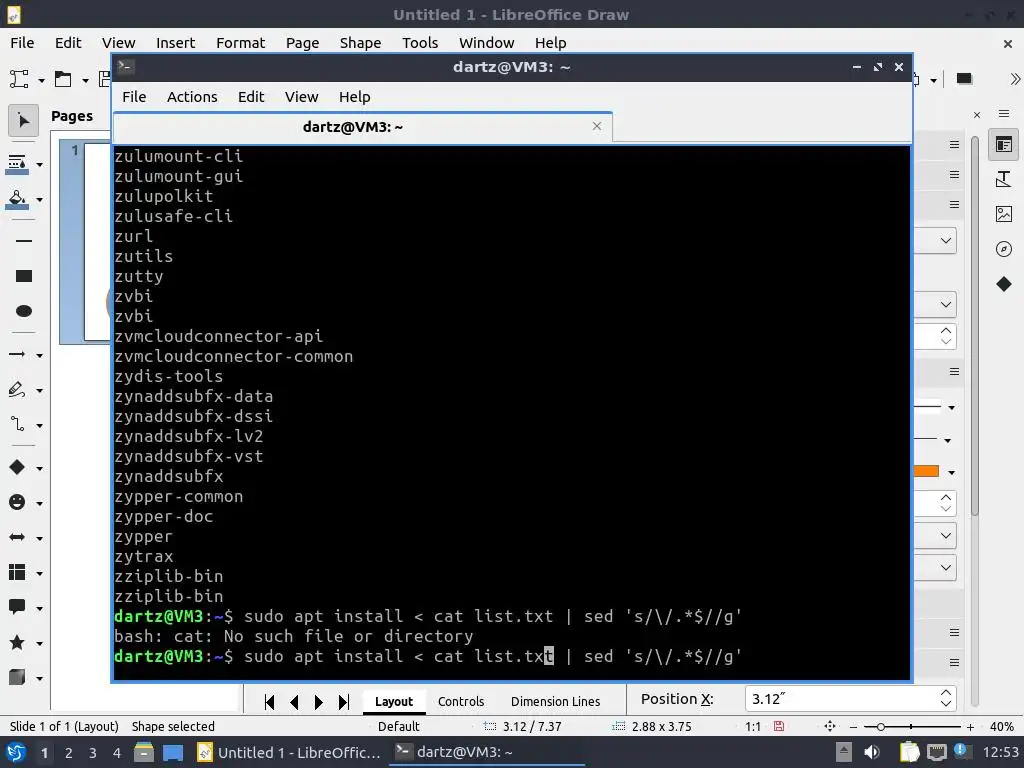Open the sidebar Shapes diamond deck
The image size is (1024, 768).
point(1004,284)
